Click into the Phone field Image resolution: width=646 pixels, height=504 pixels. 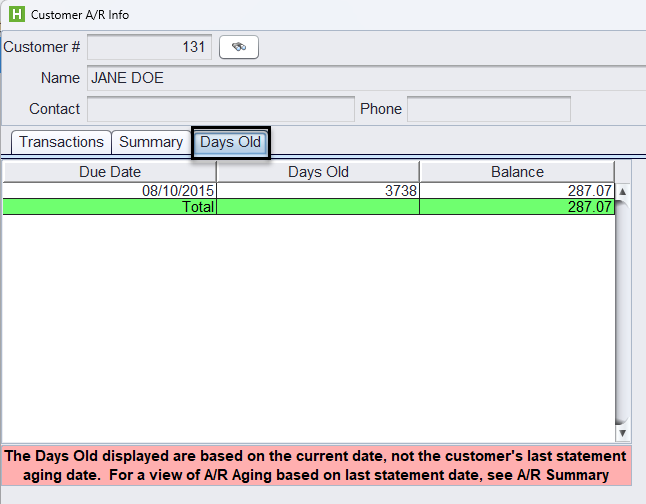(488, 109)
